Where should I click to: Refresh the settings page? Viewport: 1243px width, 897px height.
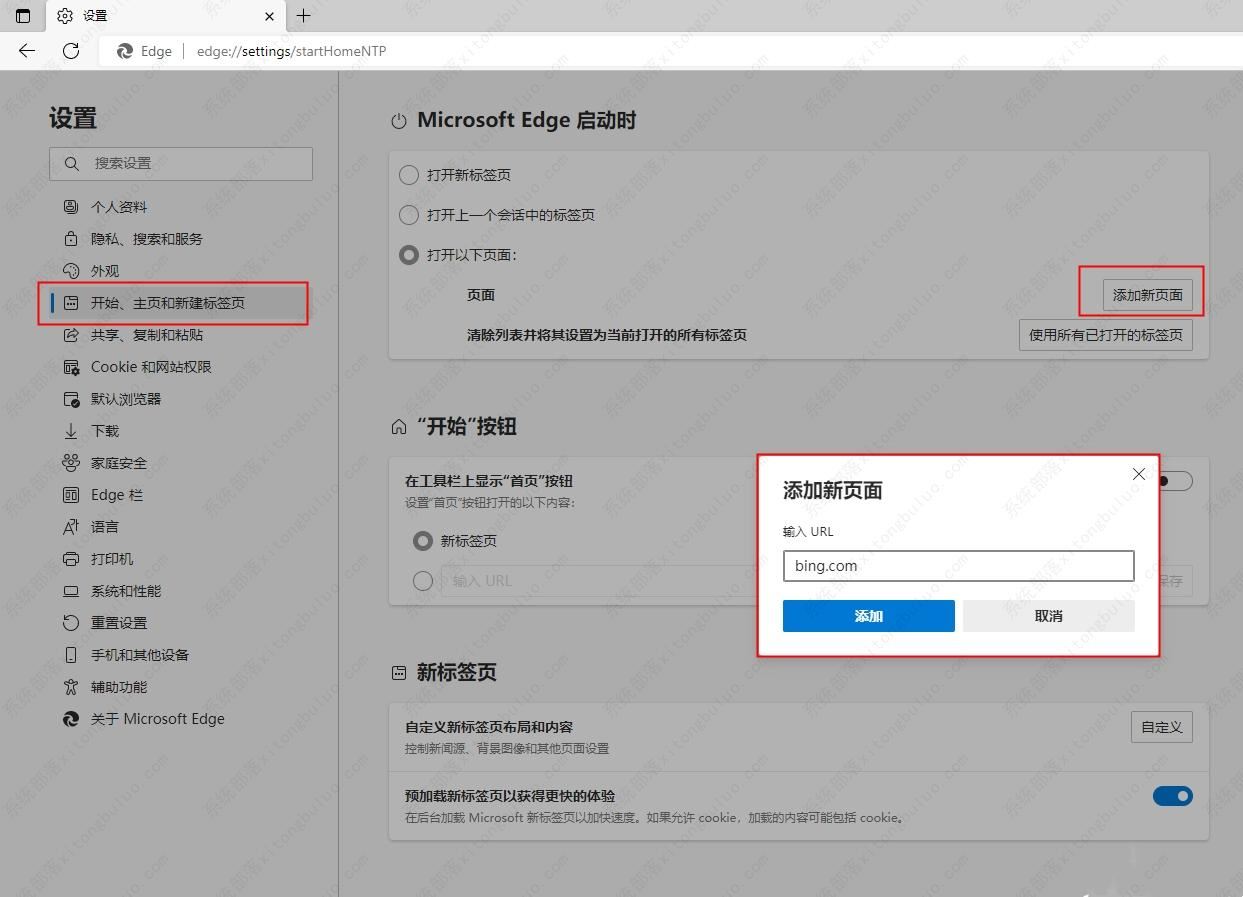click(71, 51)
